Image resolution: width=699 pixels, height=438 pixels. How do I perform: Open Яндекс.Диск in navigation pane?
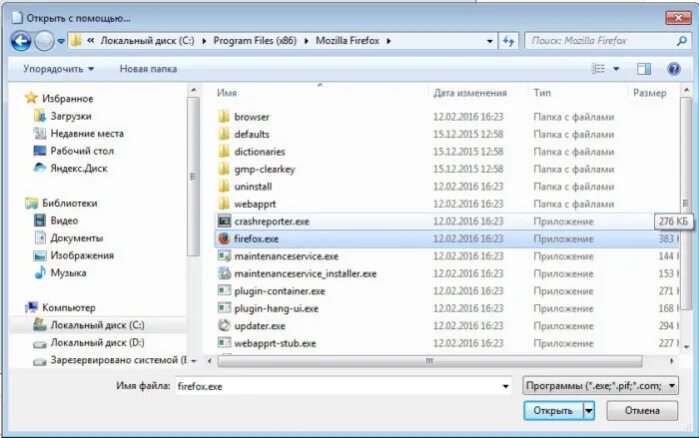click(x=78, y=168)
